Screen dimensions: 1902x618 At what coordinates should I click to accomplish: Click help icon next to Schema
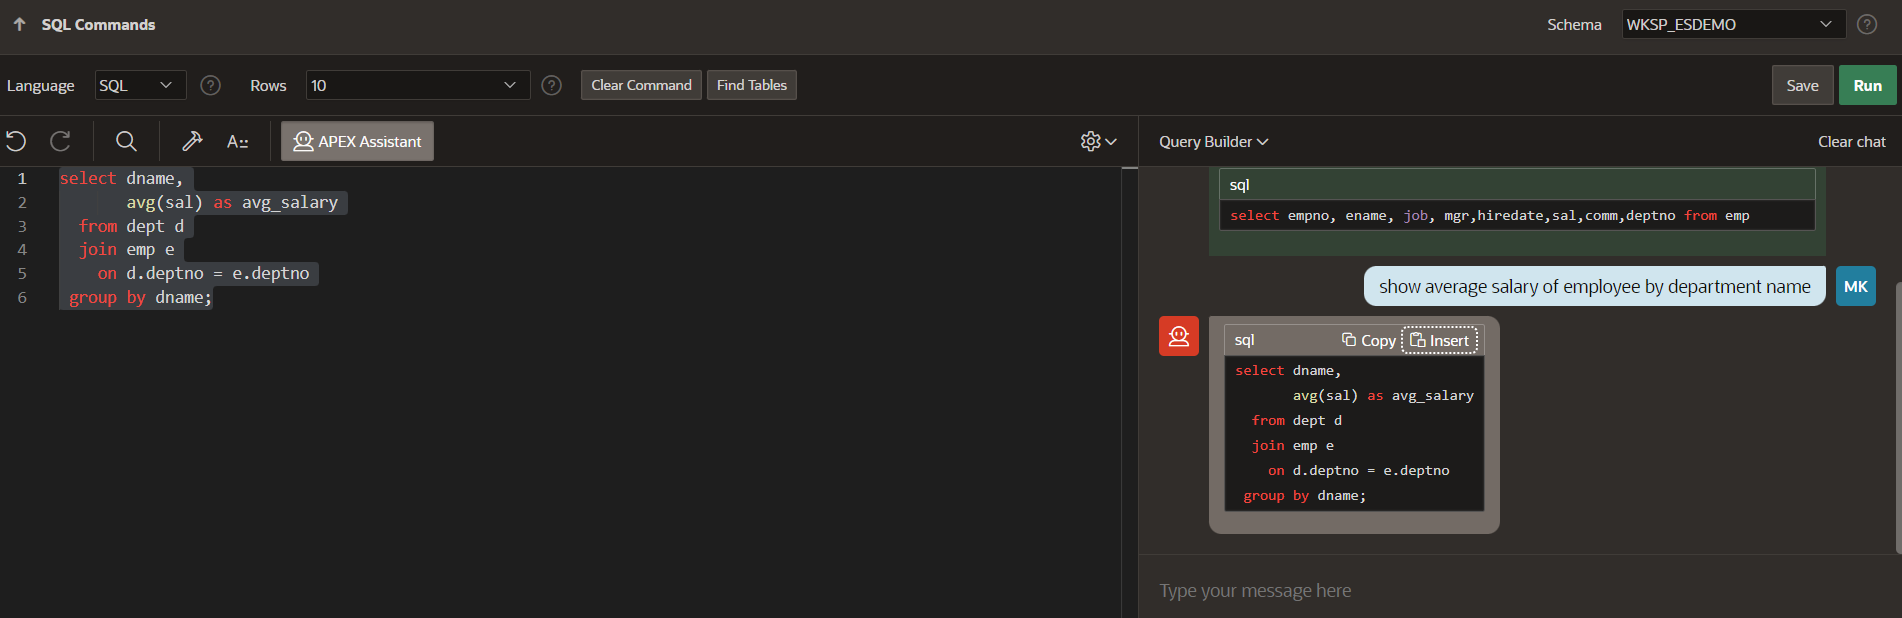pos(1866,24)
